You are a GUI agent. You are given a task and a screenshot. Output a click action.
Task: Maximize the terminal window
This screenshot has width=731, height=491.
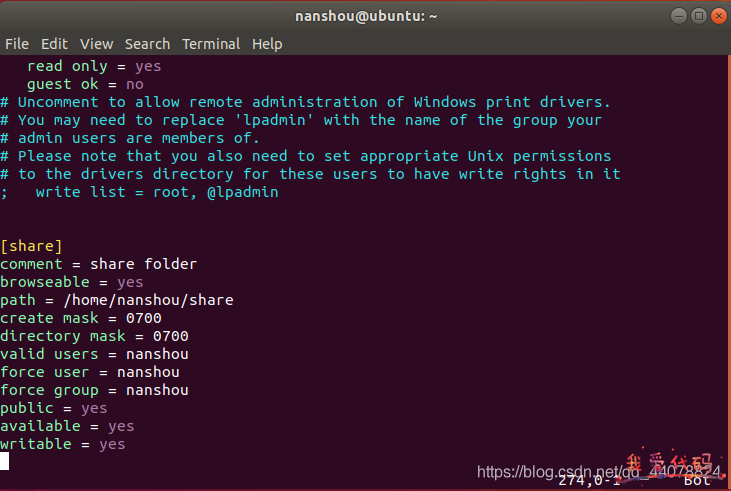[x=699, y=16]
